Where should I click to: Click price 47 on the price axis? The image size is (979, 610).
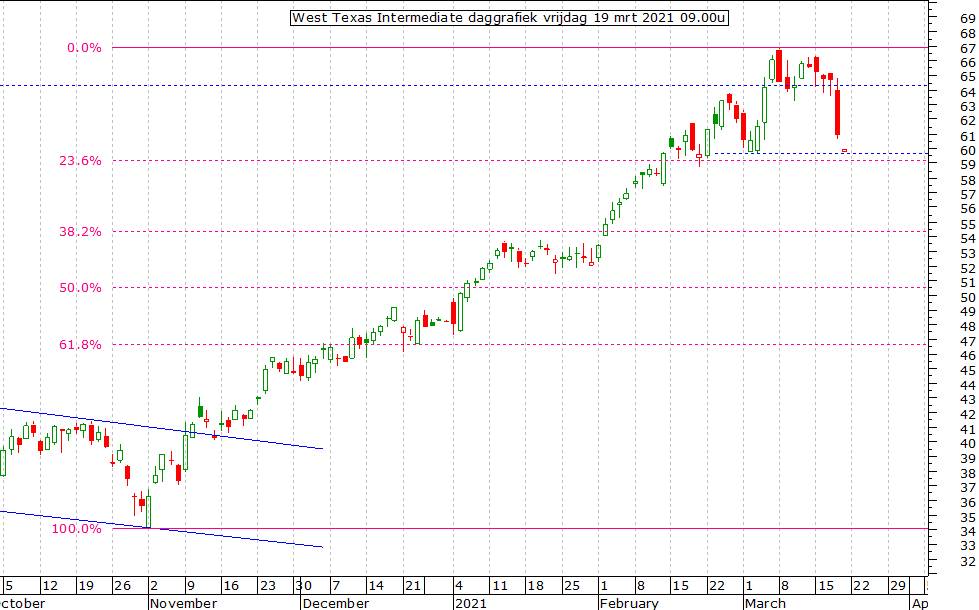coord(968,342)
